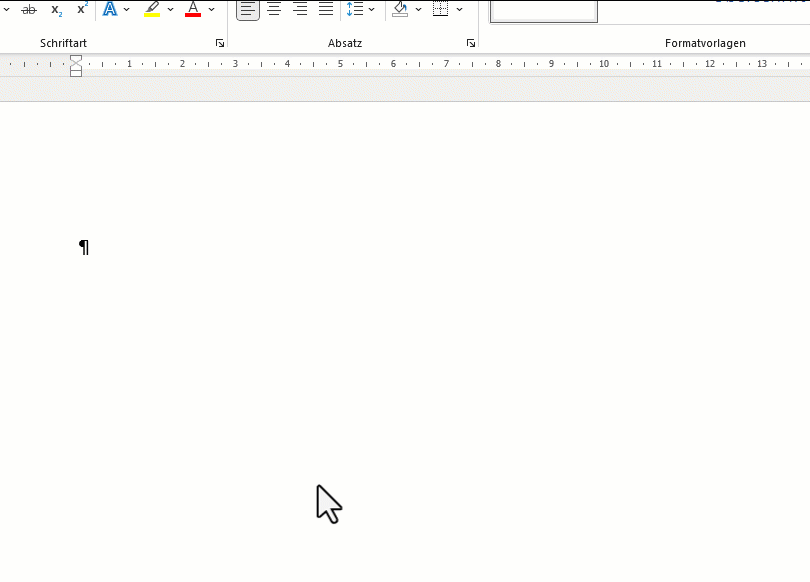Screen dimensions: 810x582
Task: Click the shading paint bucket icon
Action: click(x=400, y=9)
